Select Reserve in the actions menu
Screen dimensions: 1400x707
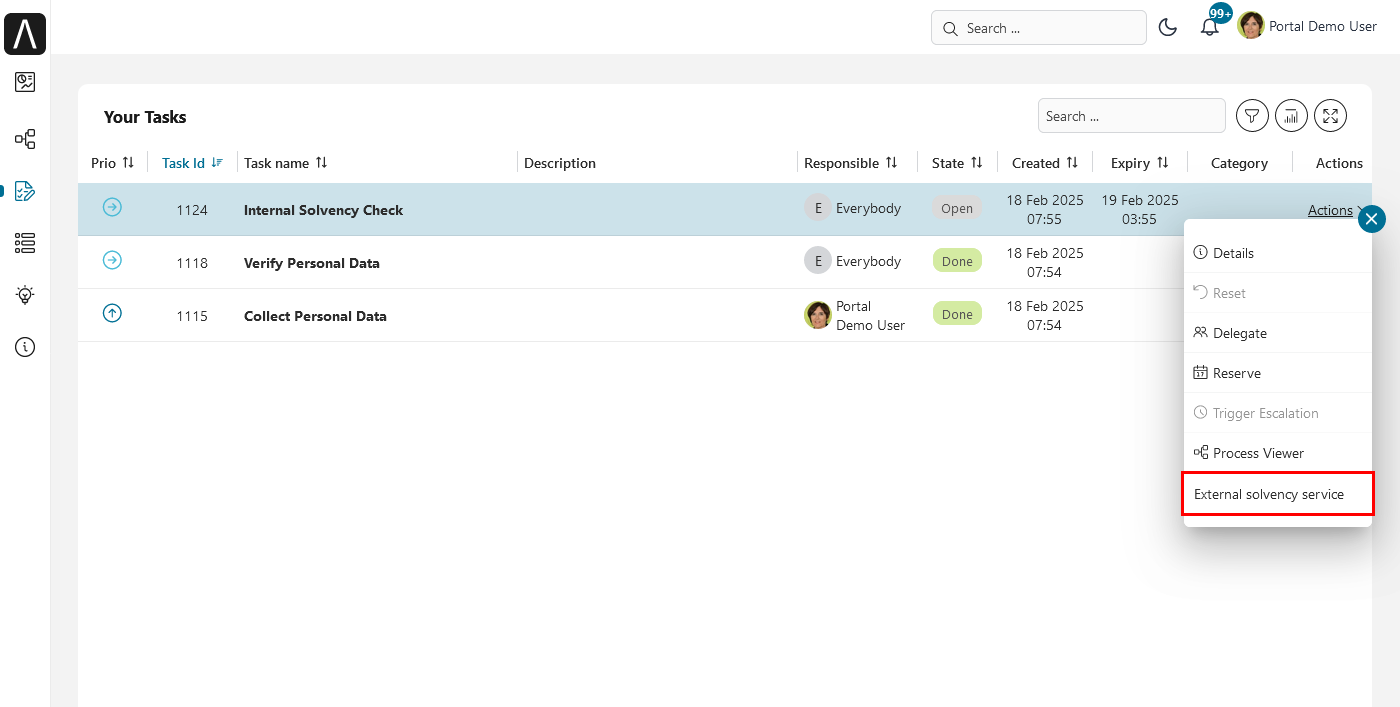click(x=1278, y=373)
